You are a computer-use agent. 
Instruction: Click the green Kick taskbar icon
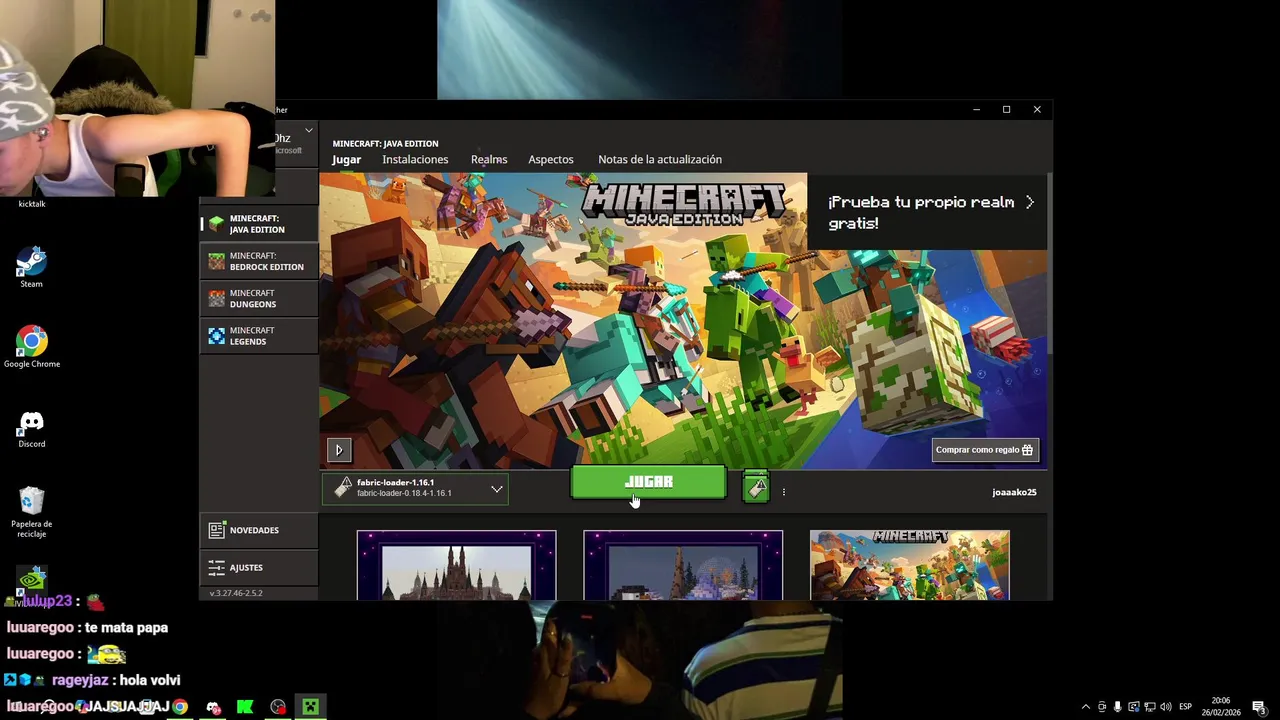pos(245,707)
